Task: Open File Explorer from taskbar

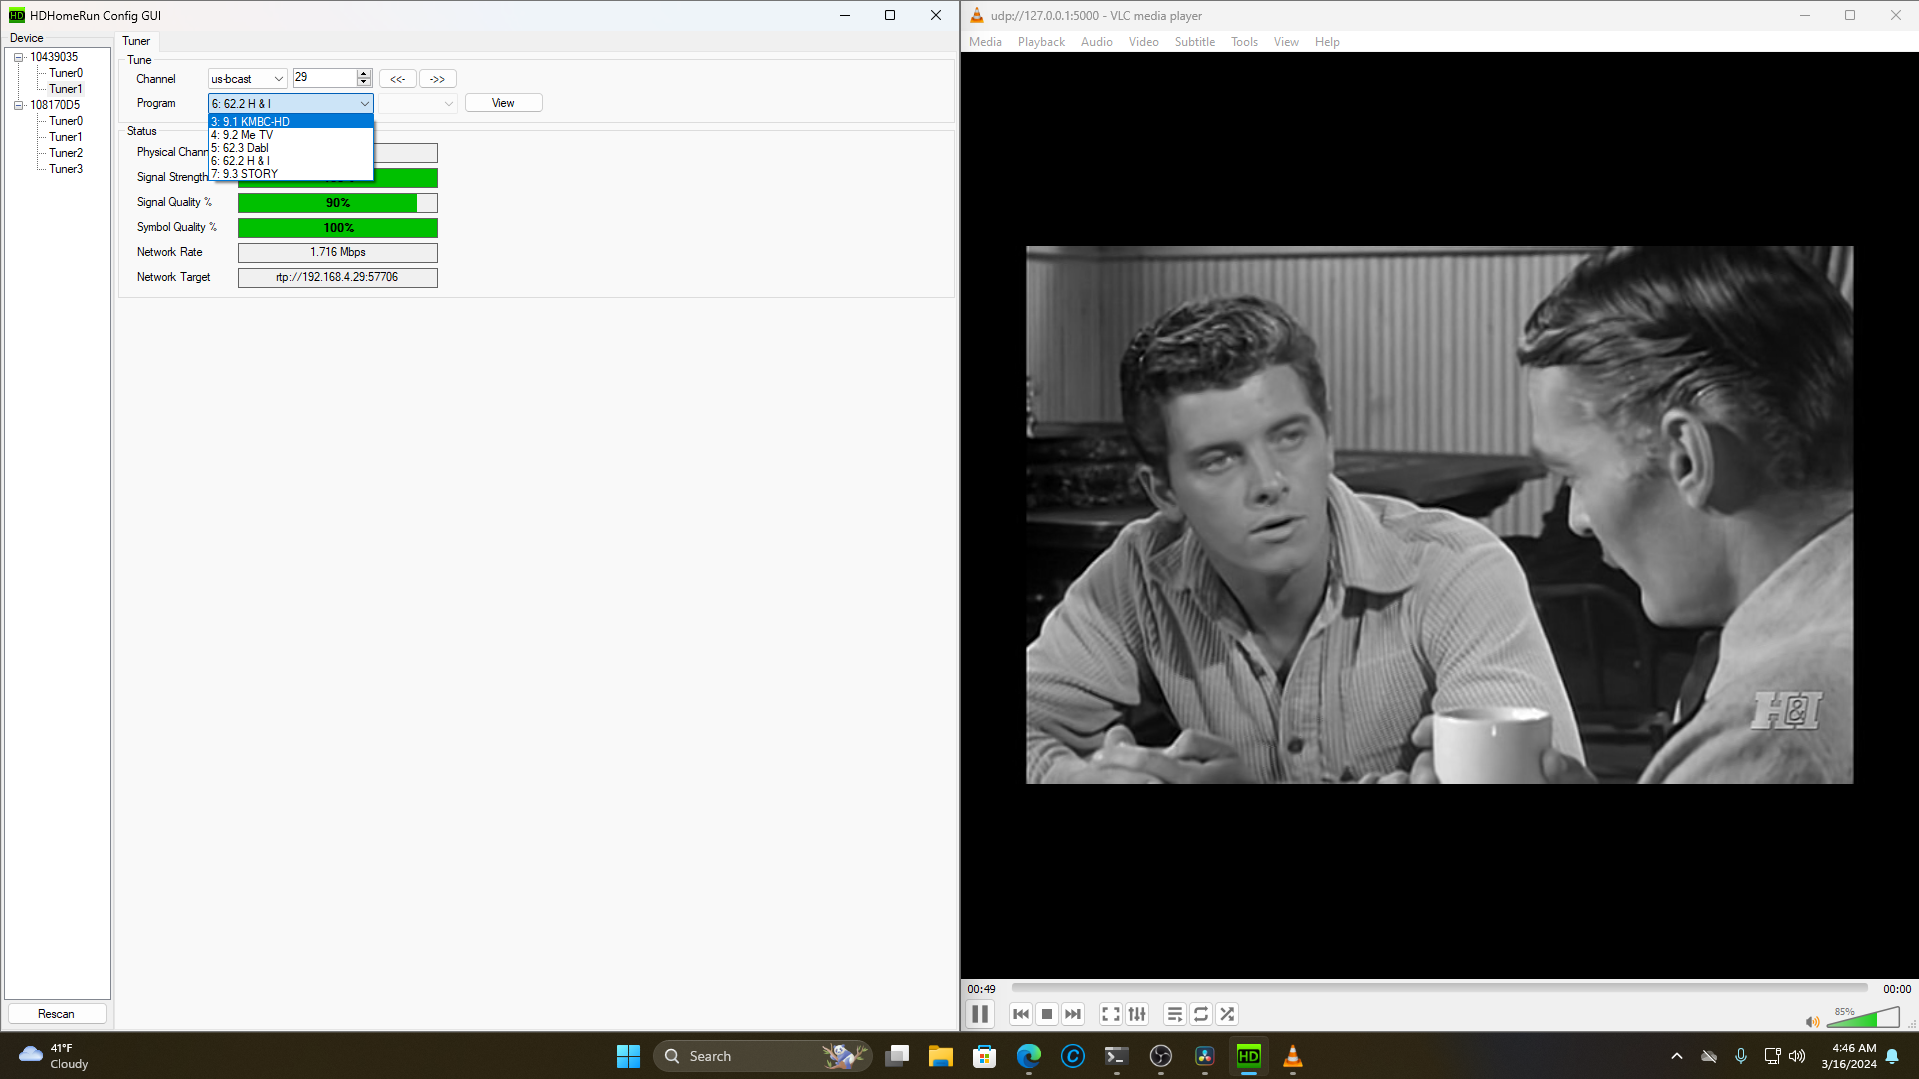Action: (941, 1056)
